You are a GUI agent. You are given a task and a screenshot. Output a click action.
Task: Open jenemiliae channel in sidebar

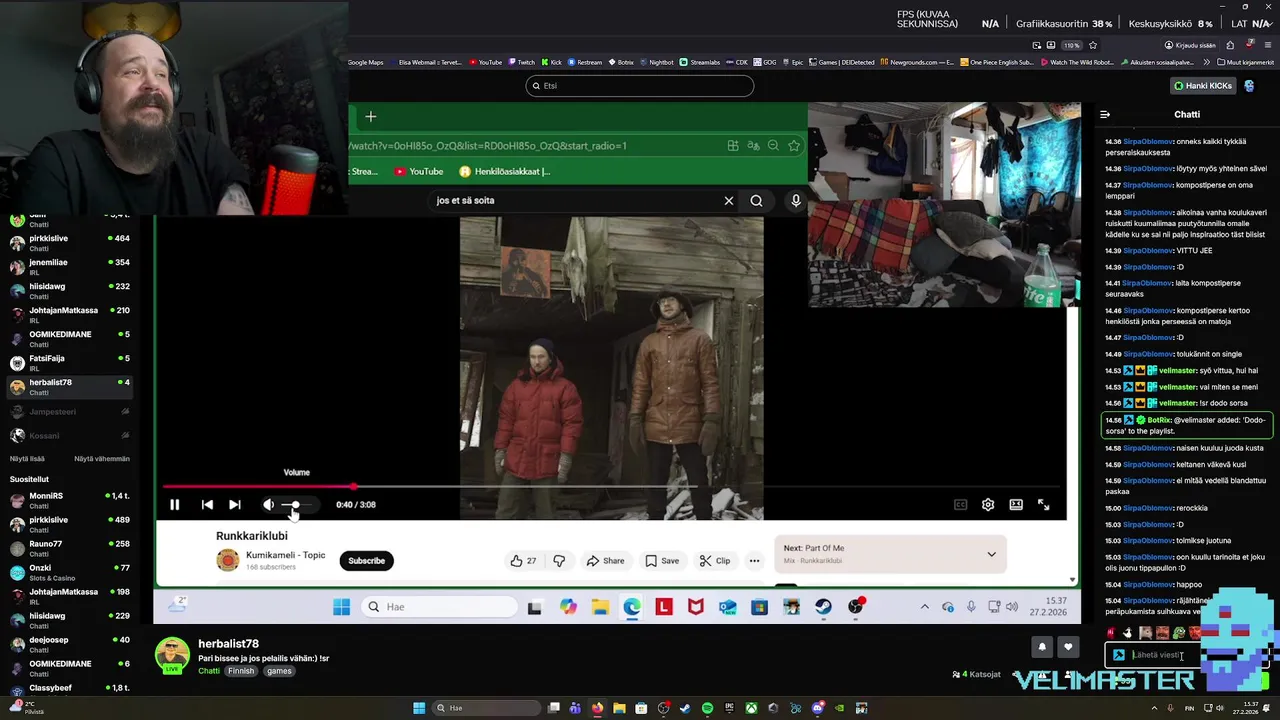pyautogui.click(x=70, y=267)
